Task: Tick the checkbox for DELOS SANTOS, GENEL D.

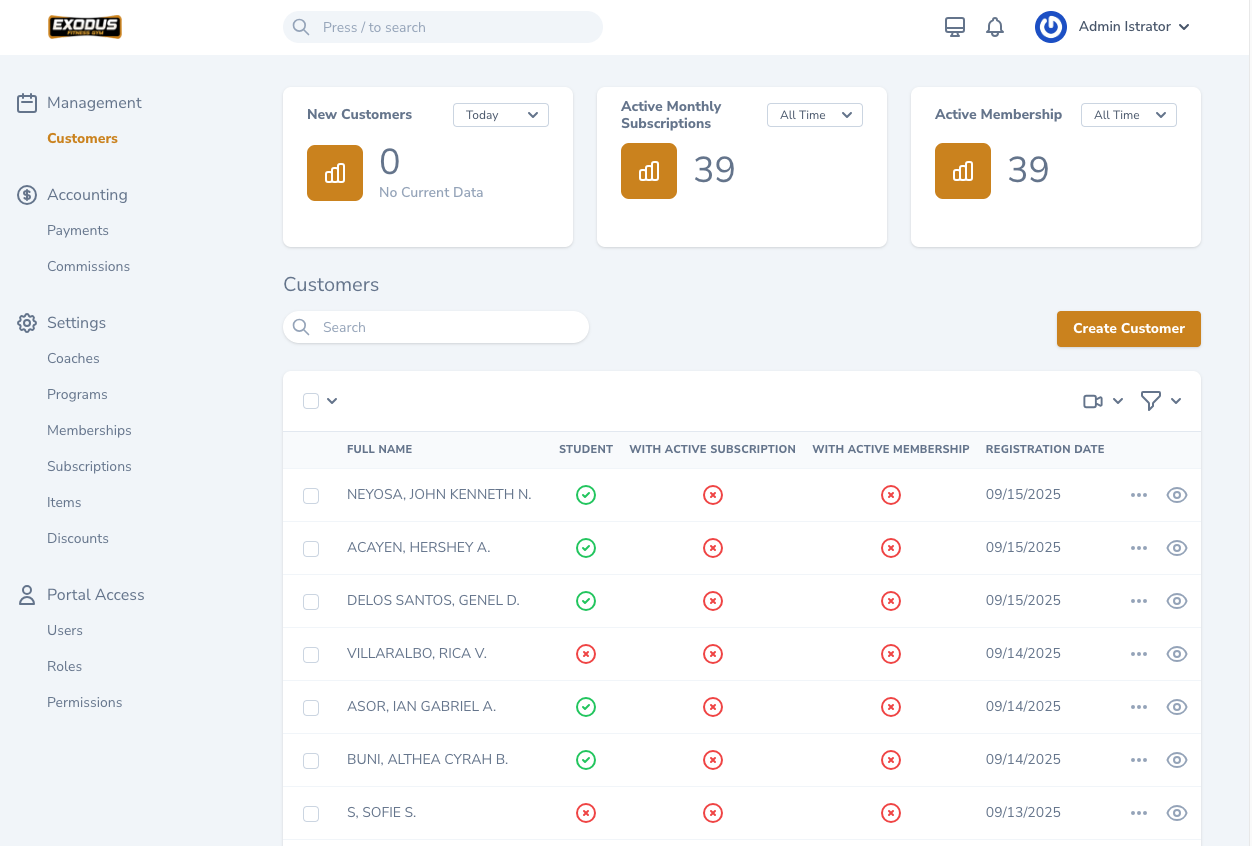Action: point(311,602)
